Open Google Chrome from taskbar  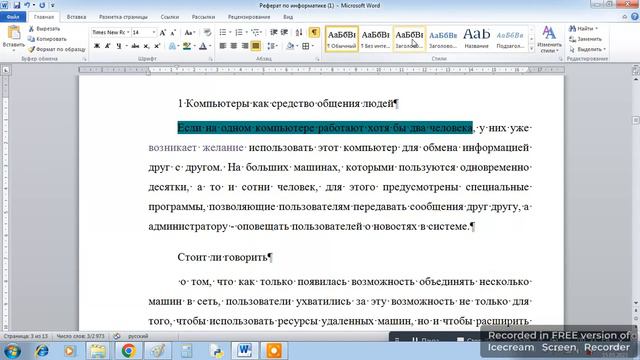point(128,351)
